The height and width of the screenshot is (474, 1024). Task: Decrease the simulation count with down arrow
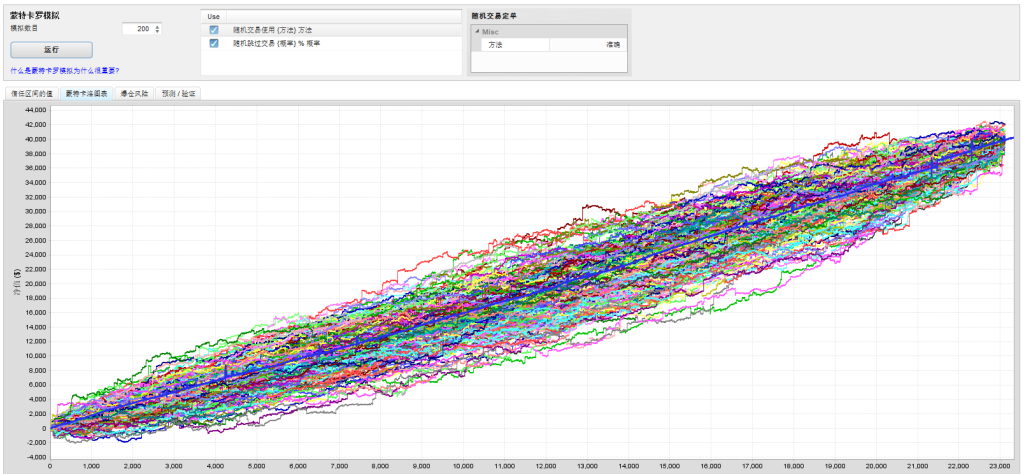pyautogui.click(x=157, y=31)
